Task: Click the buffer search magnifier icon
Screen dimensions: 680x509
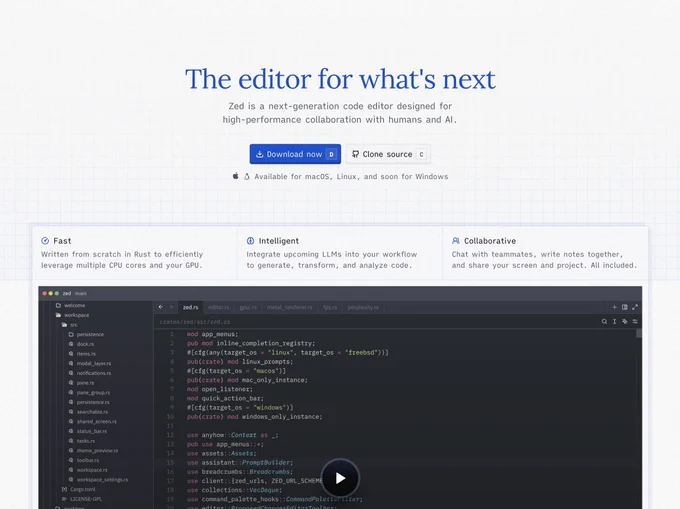Action: point(604,321)
